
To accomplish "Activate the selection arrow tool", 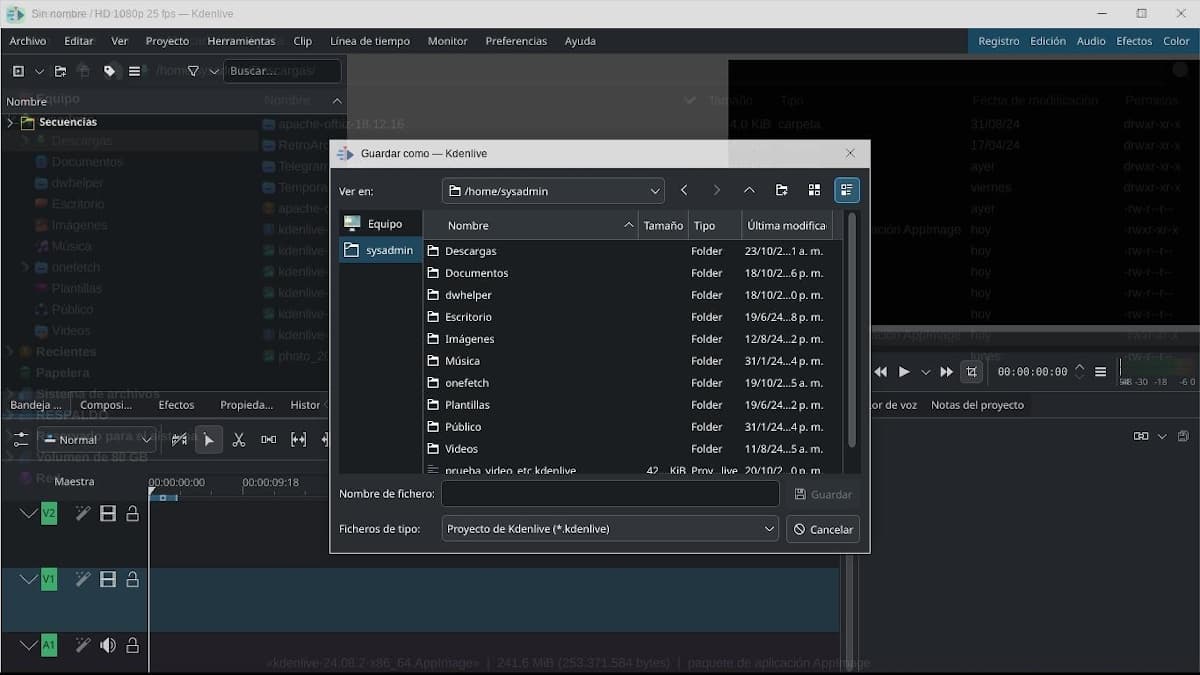I will 209,439.
